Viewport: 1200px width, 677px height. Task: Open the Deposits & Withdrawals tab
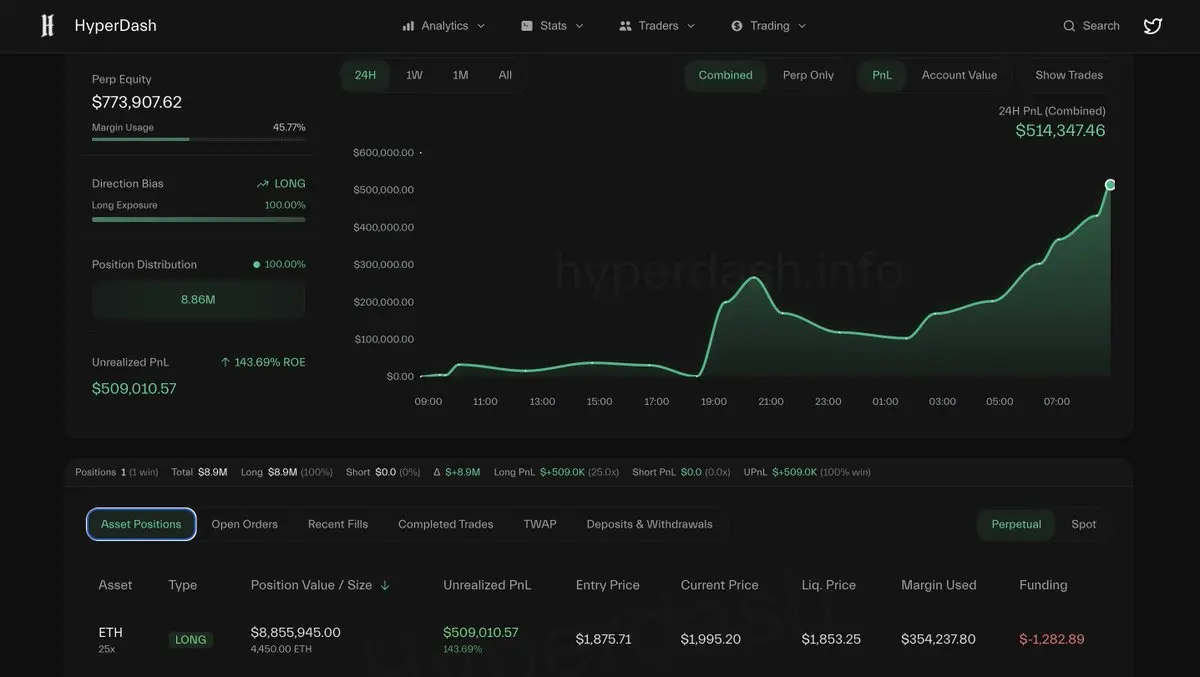coord(649,524)
